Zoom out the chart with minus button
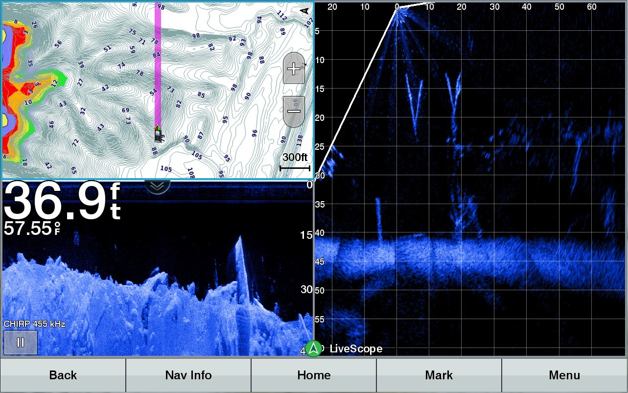Screen dimensions: 628x393 [294, 112]
